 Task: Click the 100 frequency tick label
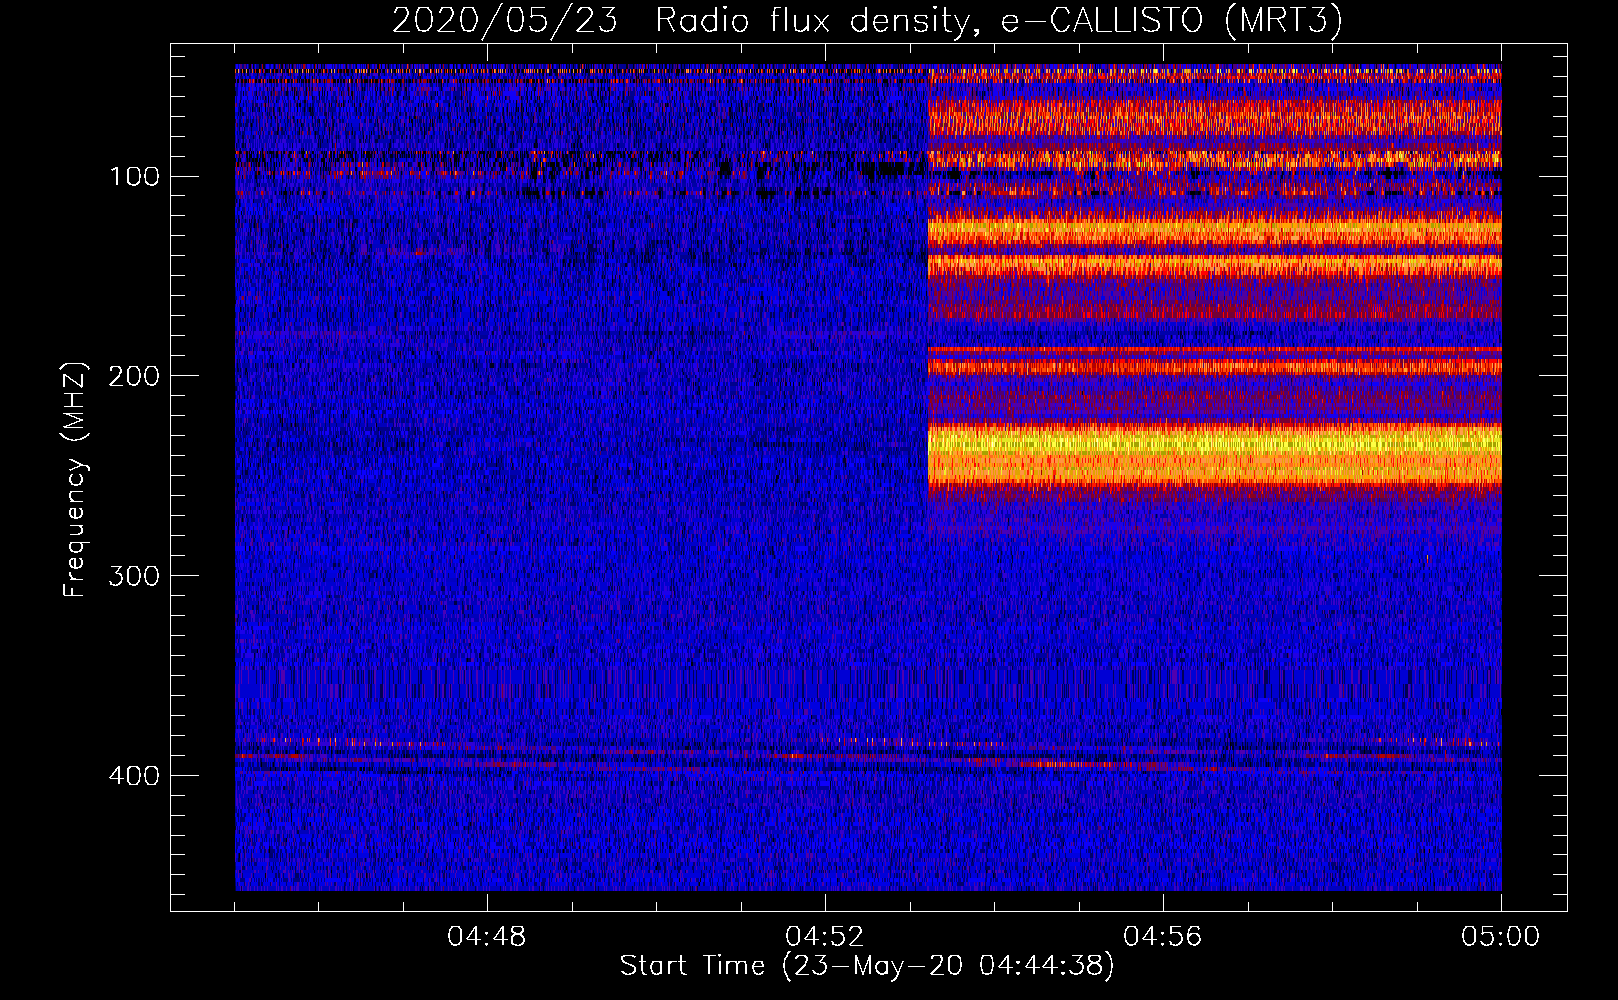tap(135, 177)
